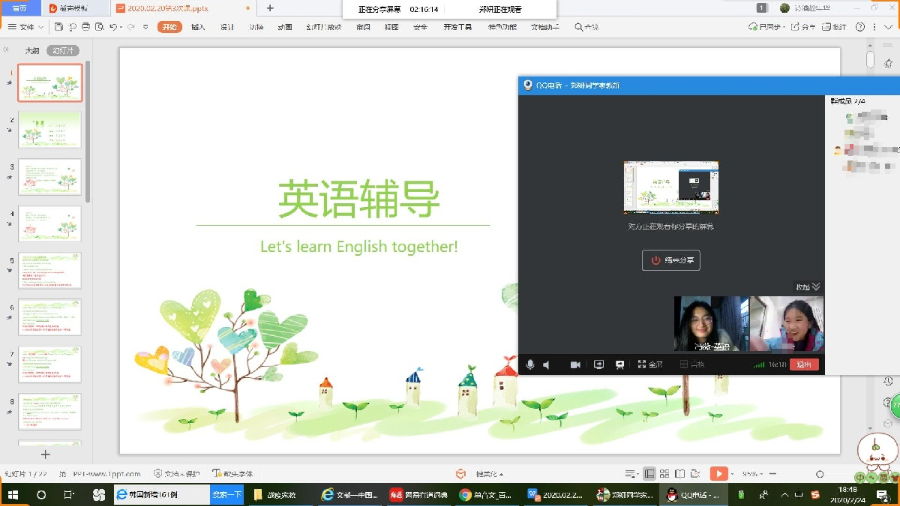This screenshot has height=506, width=900.
Task: Collapse the ribbon with chevron at top right
Action: (x=889, y=27)
